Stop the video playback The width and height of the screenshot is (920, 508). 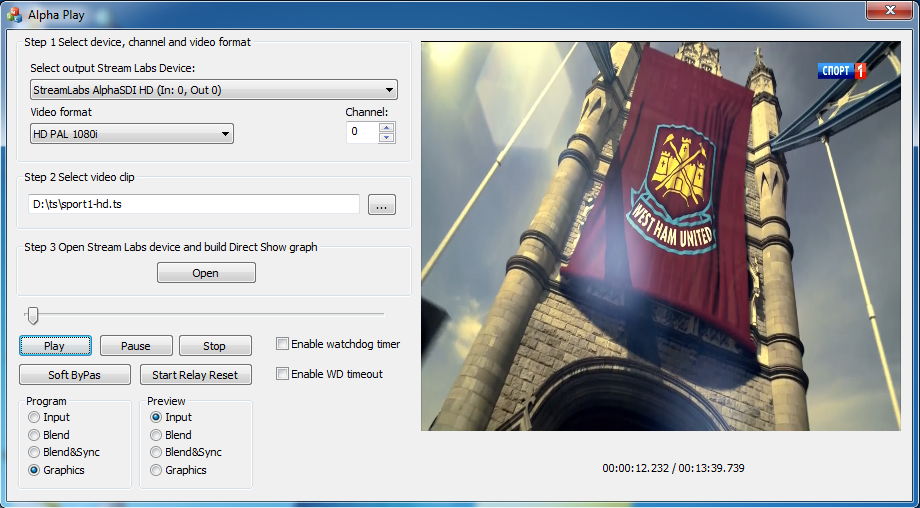[x=215, y=346]
